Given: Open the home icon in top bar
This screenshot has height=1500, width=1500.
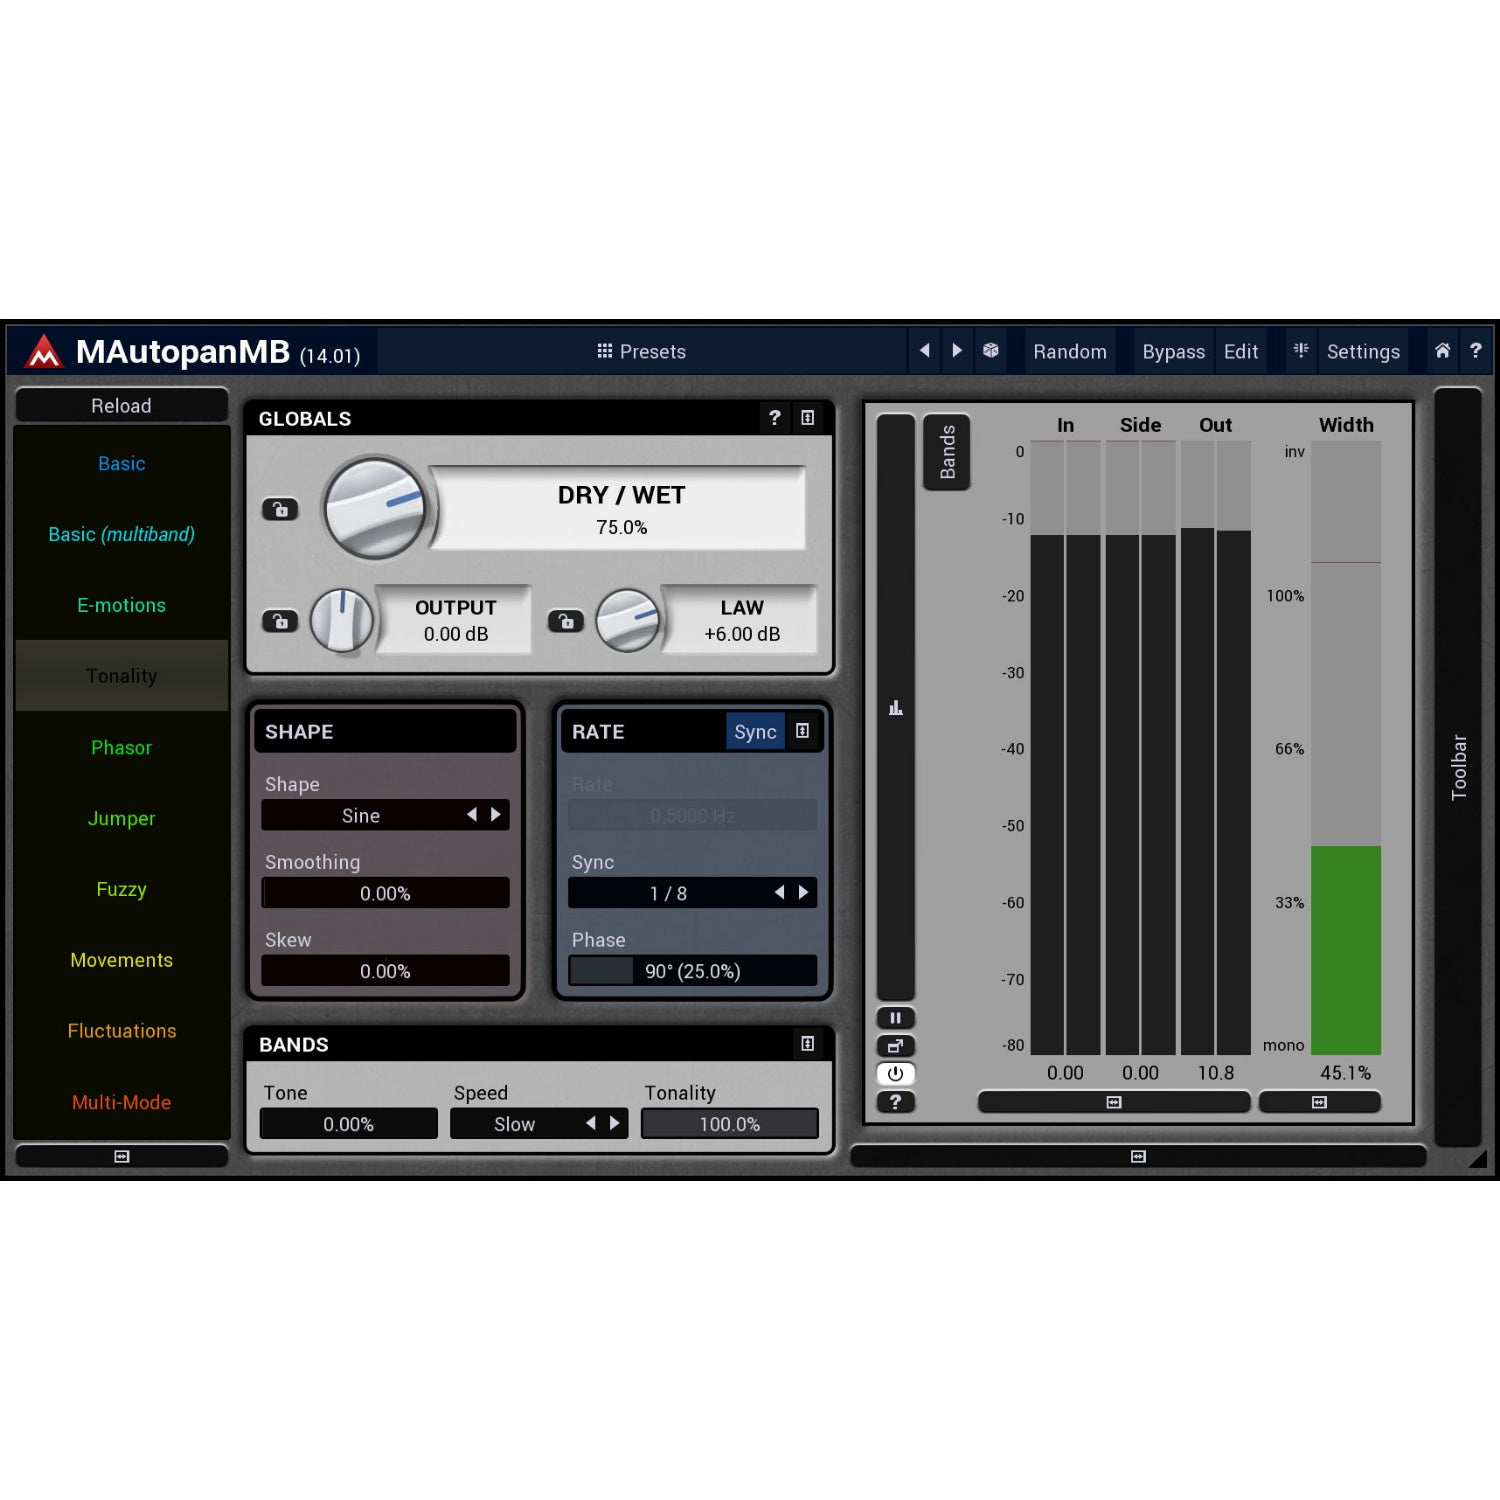Looking at the screenshot, I should [1442, 351].
